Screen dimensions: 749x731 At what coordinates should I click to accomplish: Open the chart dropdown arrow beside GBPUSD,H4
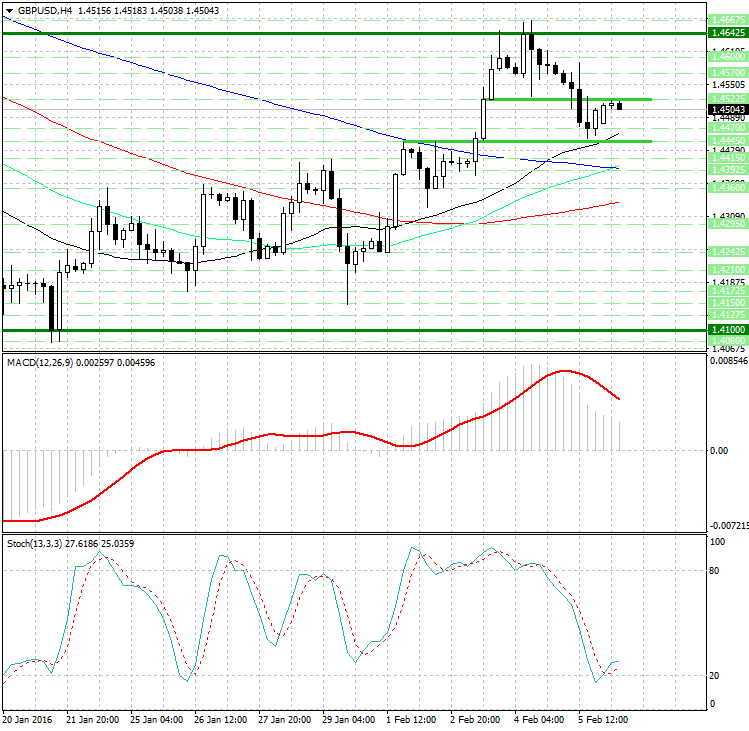[9, 11]
